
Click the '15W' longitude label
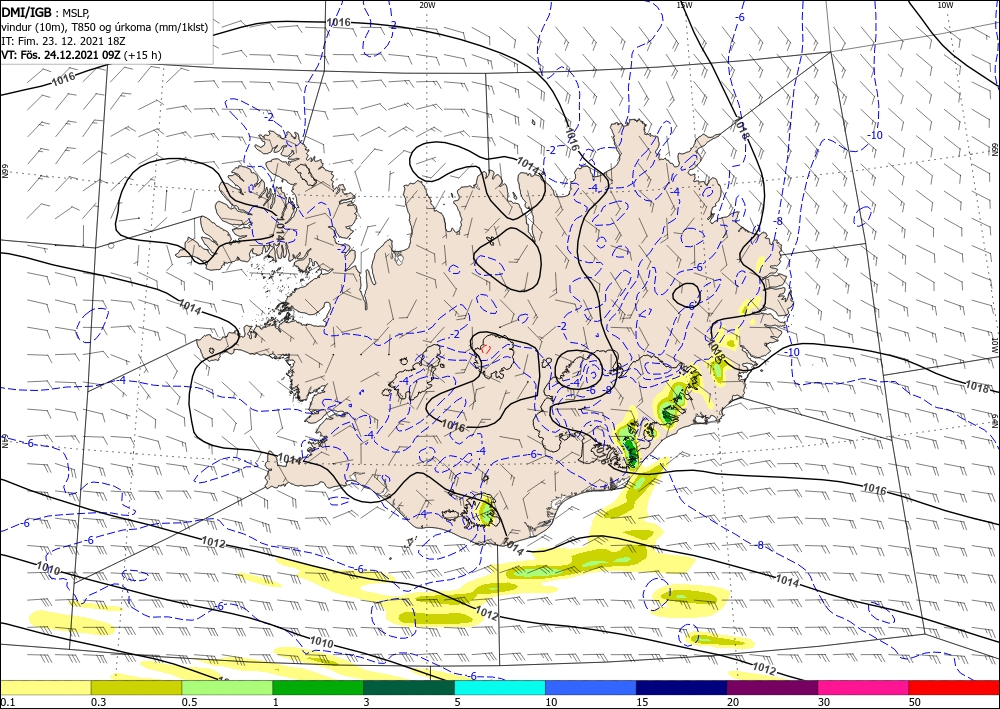pos(684,5)
